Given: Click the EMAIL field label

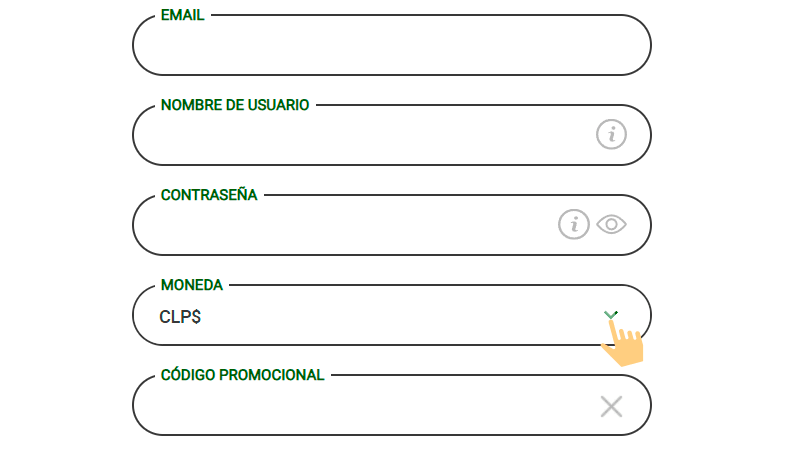Looking at the screenshot, I should pyautogui.click(x=182, y=15).
